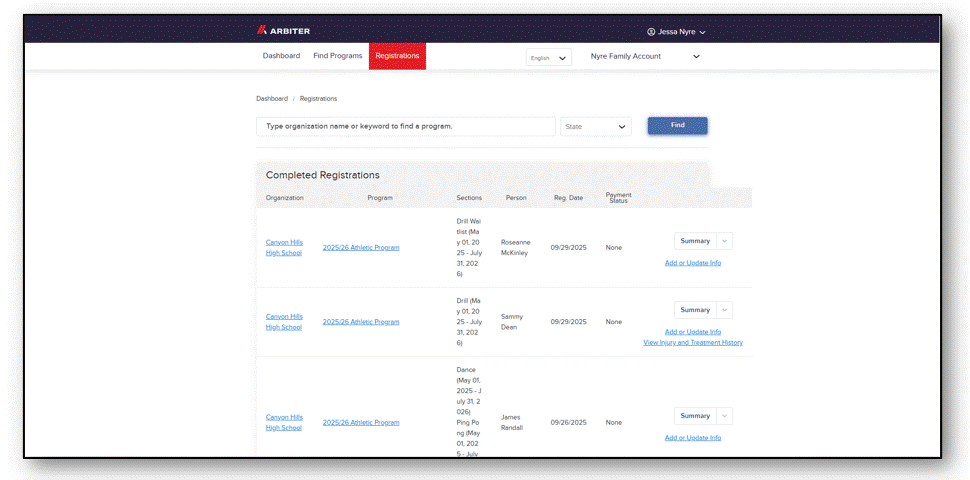The height and width of the screenshot is (480, 970).
Task: Open the Jessa Nyre user menu
Action: (676, 32)
